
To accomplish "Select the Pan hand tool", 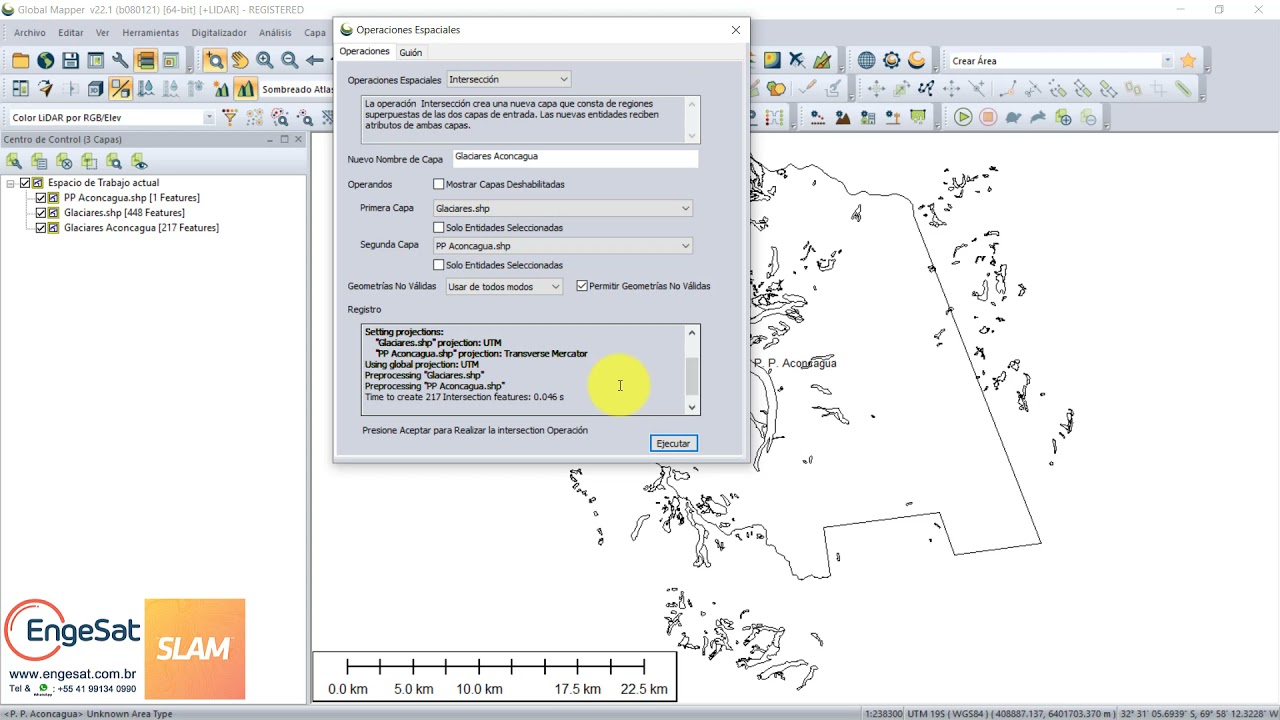I will [x=240, y=61].
